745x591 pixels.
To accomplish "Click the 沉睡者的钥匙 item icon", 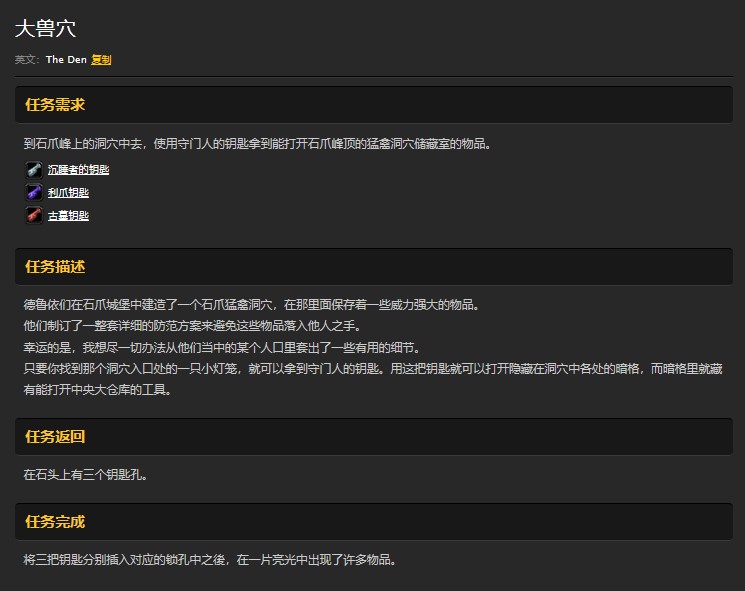I will pos(34,169).
